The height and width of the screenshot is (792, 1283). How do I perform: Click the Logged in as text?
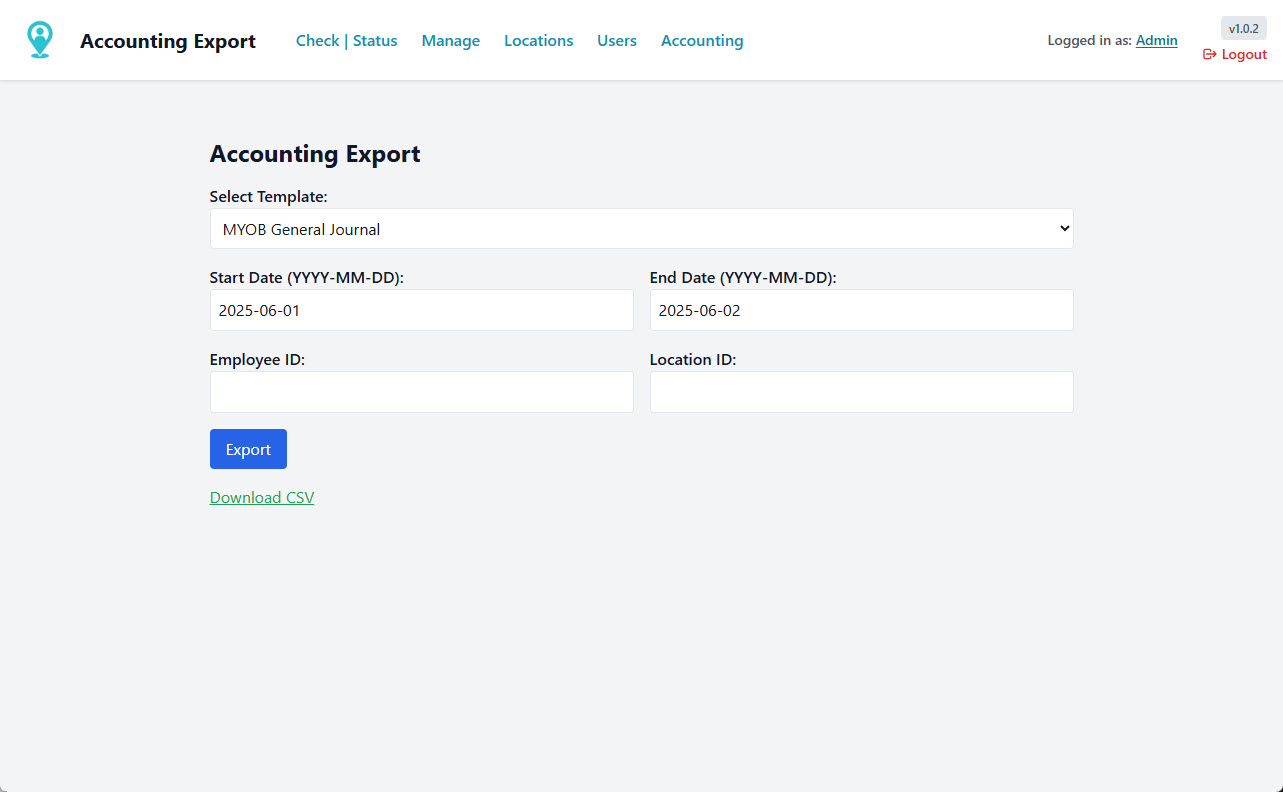(x=1089, y=41)
